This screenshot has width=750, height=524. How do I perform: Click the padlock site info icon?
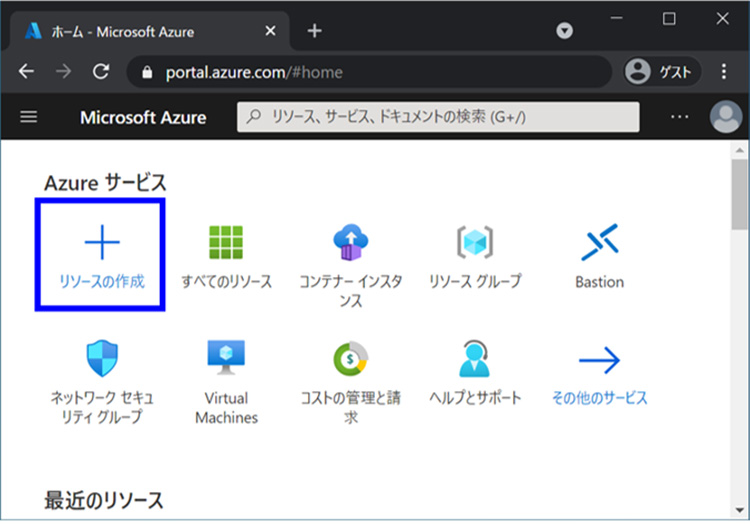[147, 72]
